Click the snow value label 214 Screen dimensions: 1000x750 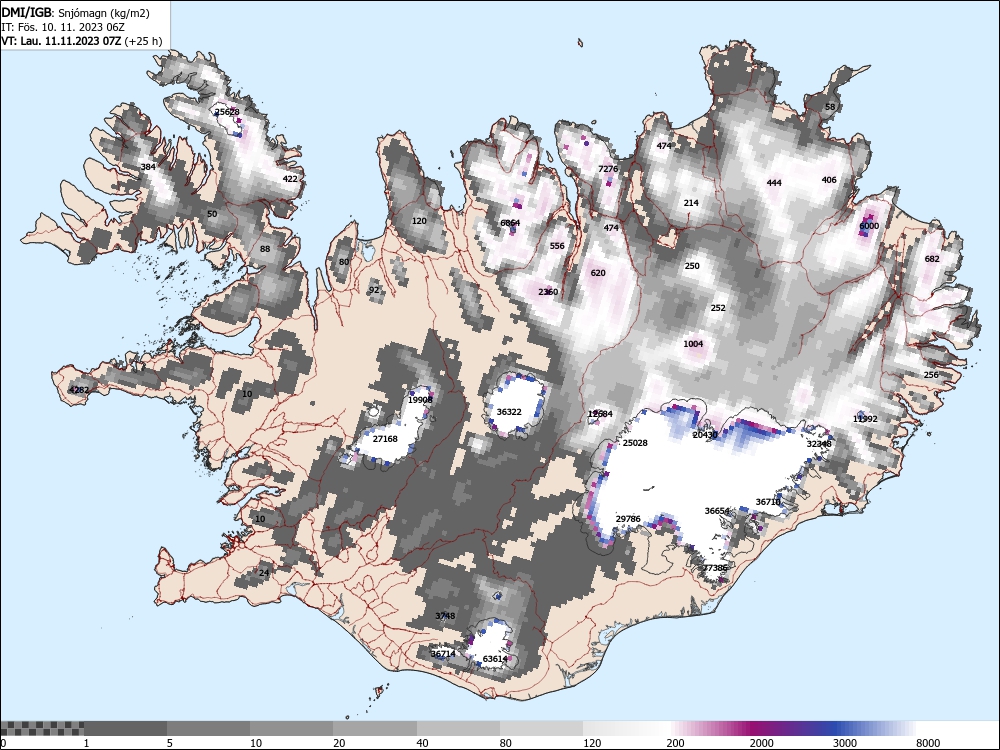691,203
